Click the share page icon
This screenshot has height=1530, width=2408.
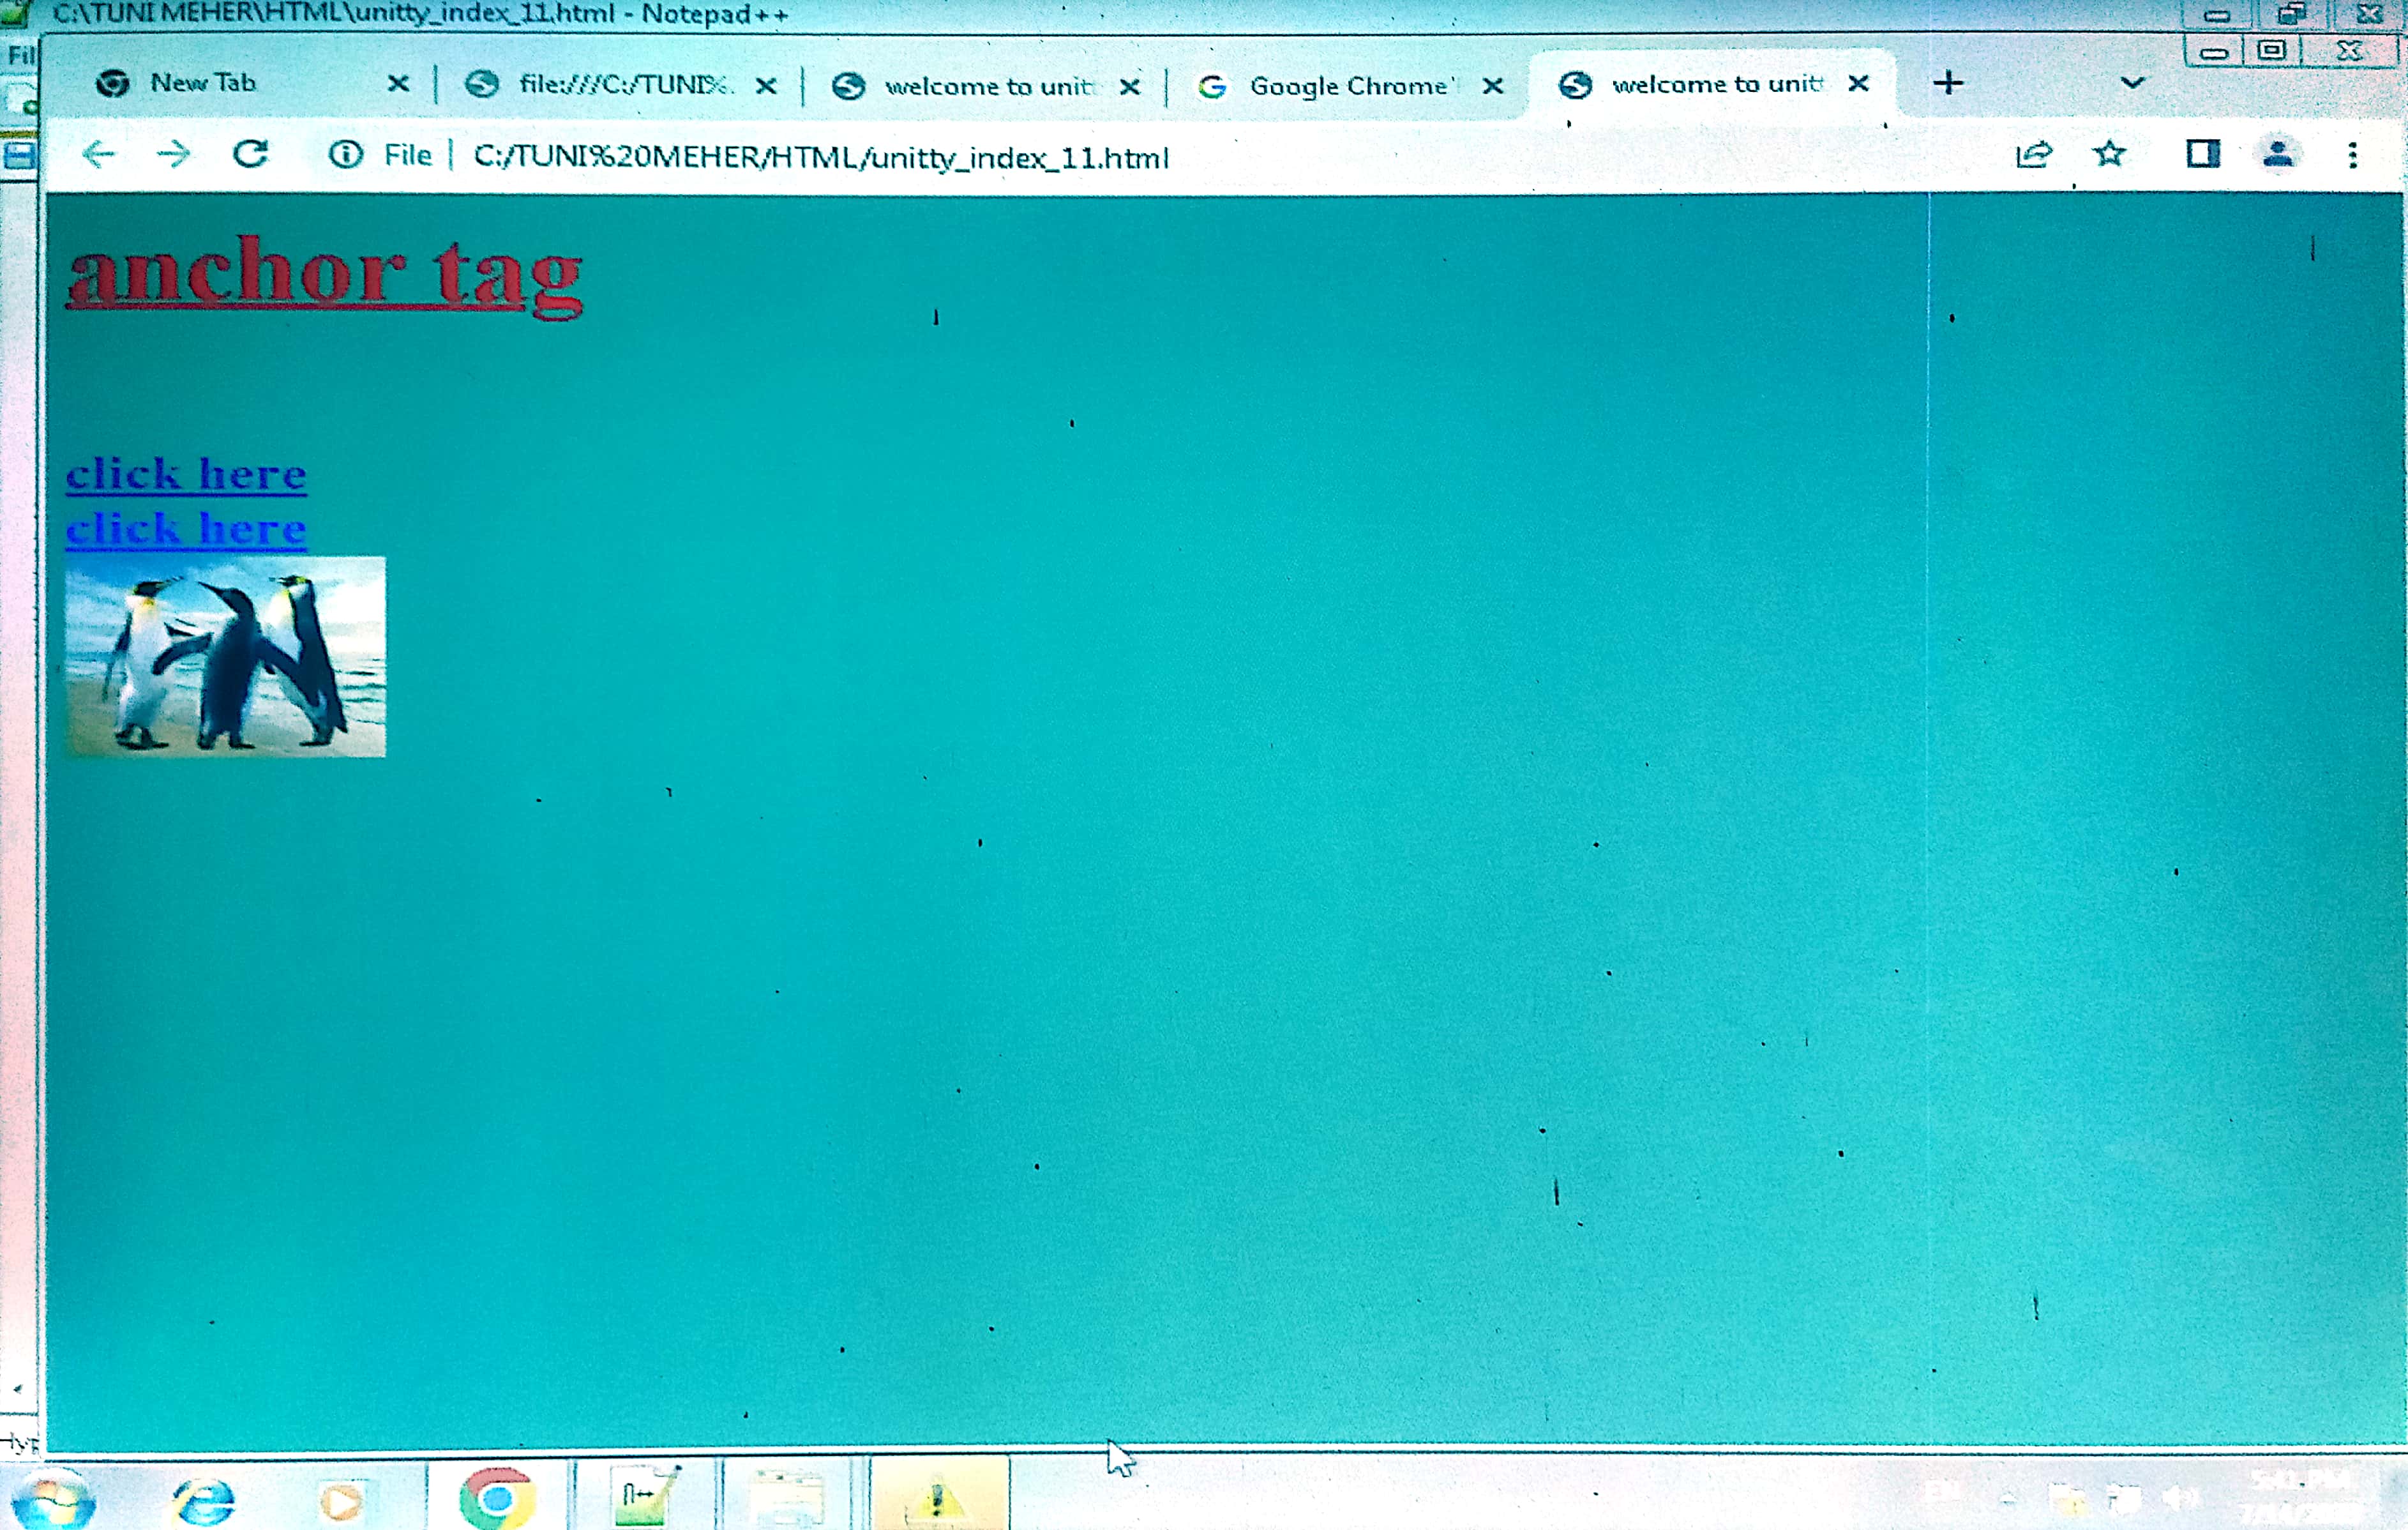point(2033,154)
